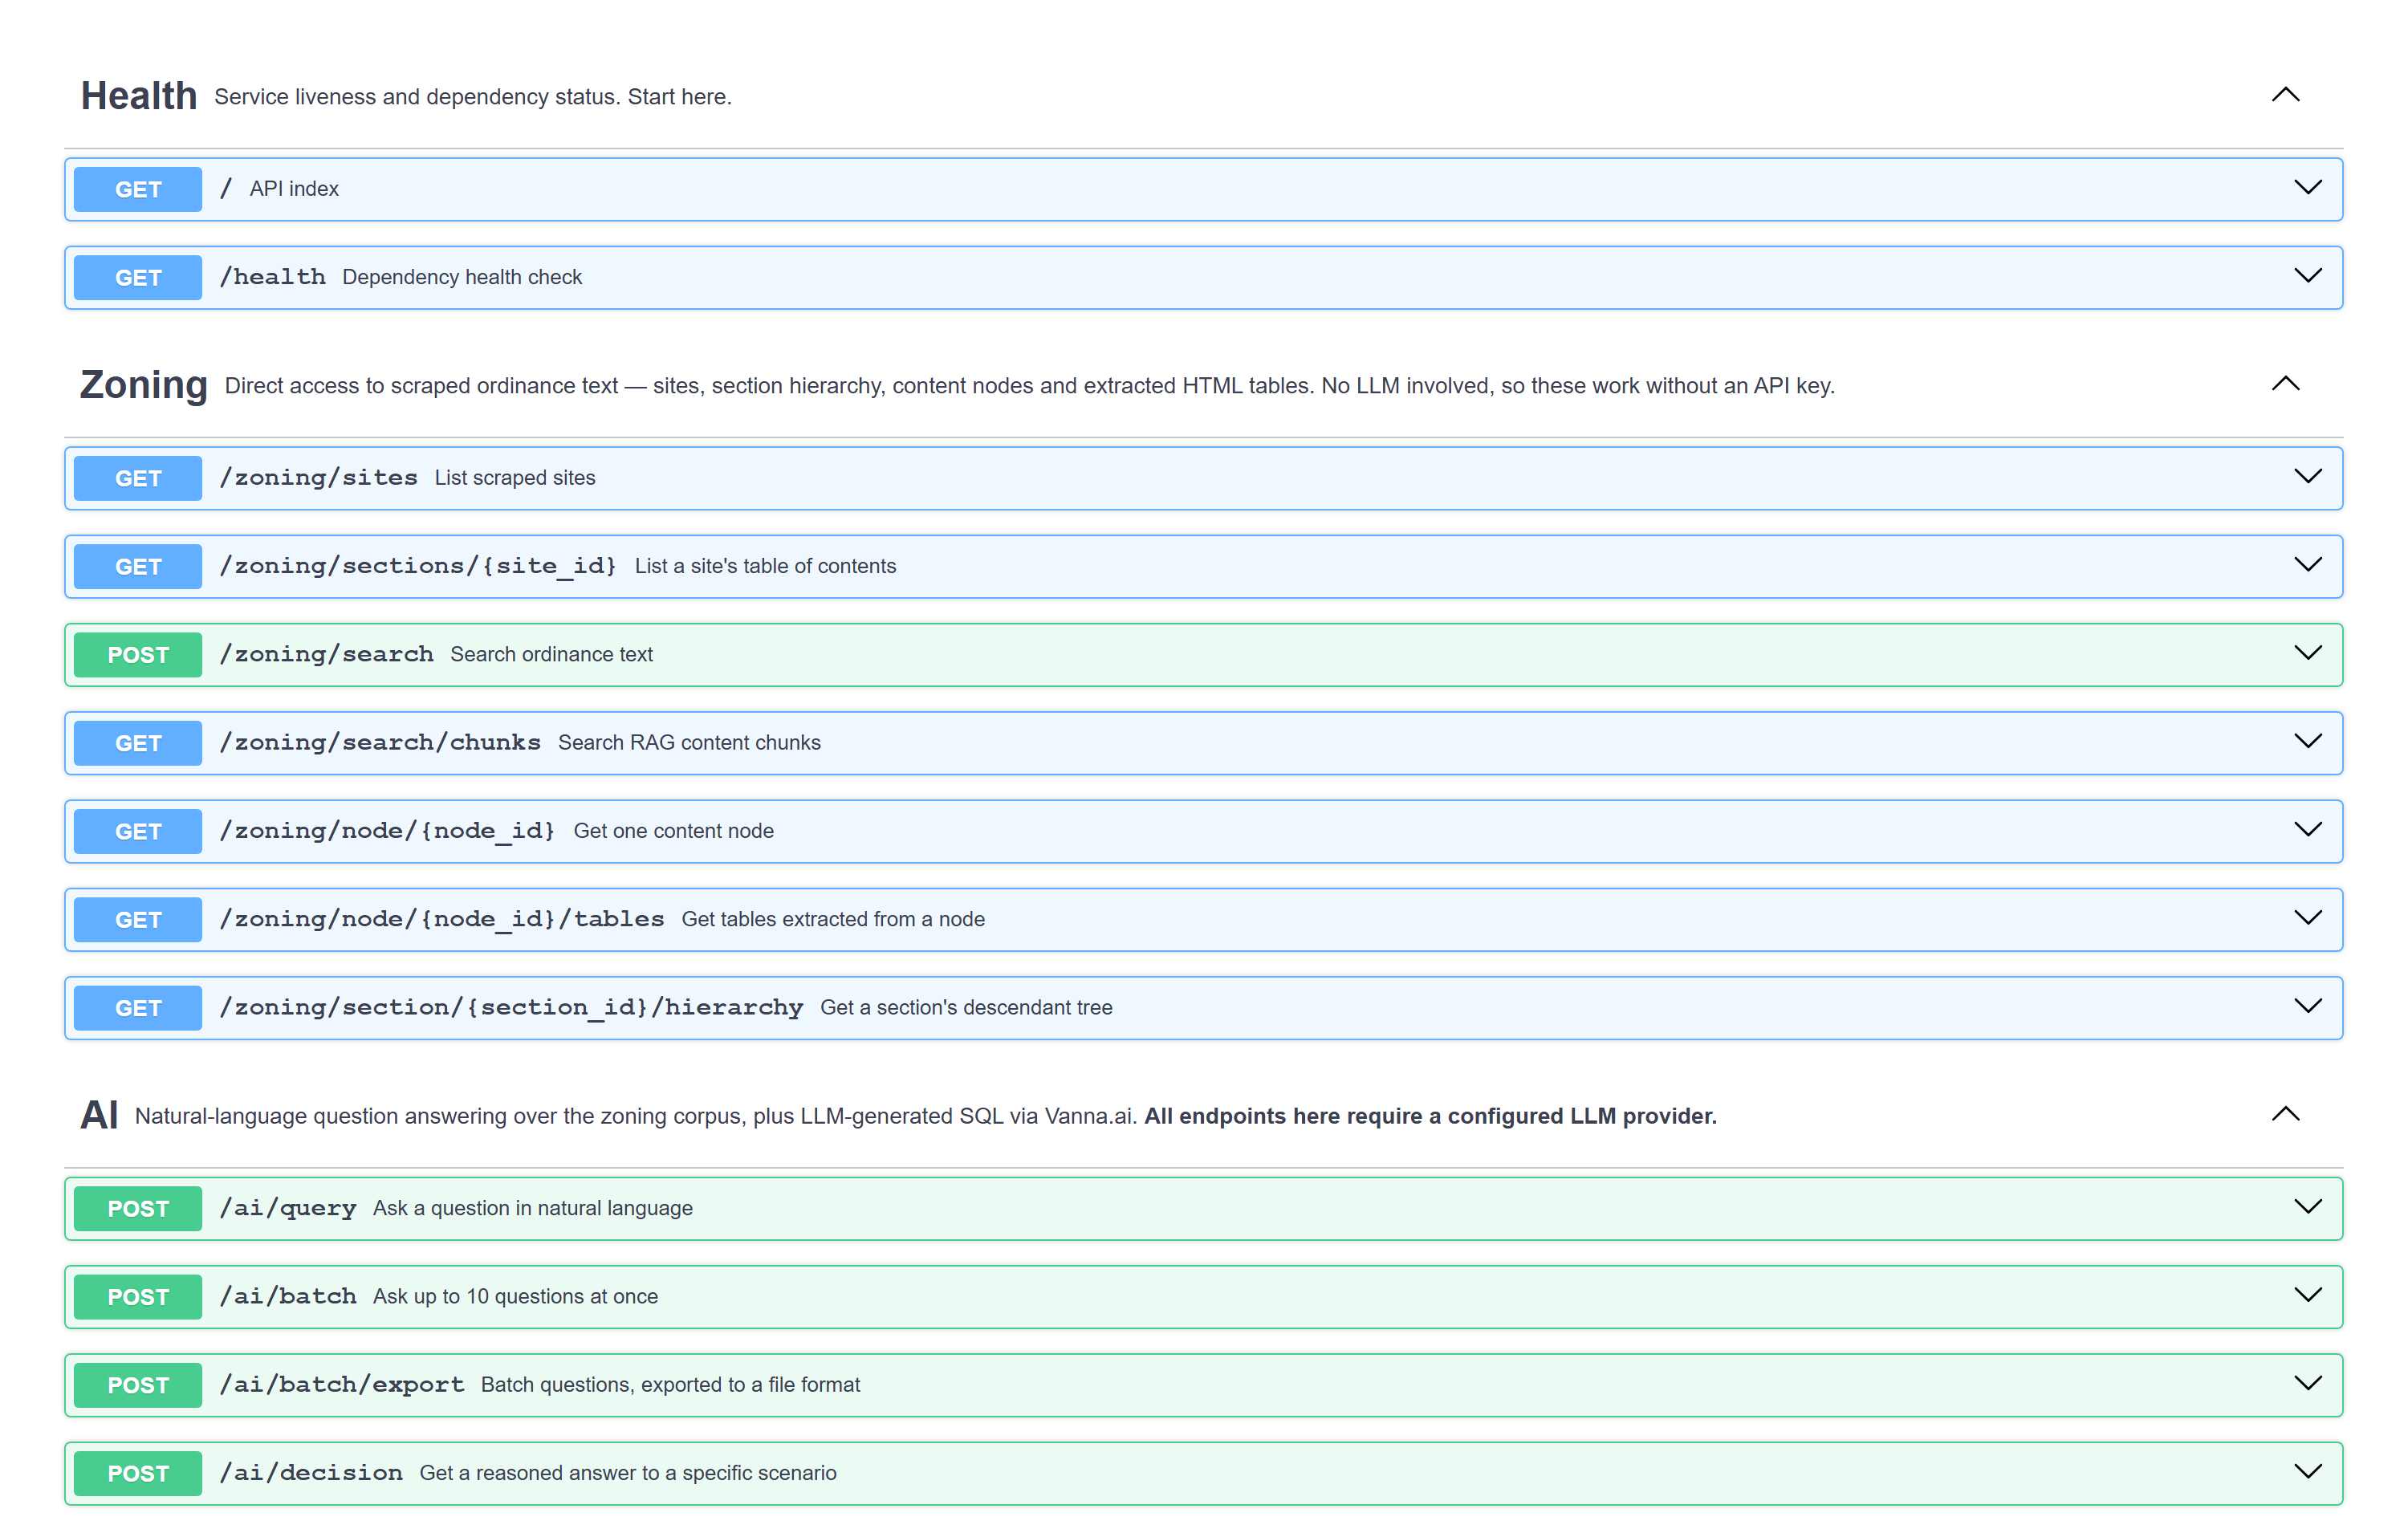Expand the /zoning/sites endpoint chevron

pos(2307,477)
